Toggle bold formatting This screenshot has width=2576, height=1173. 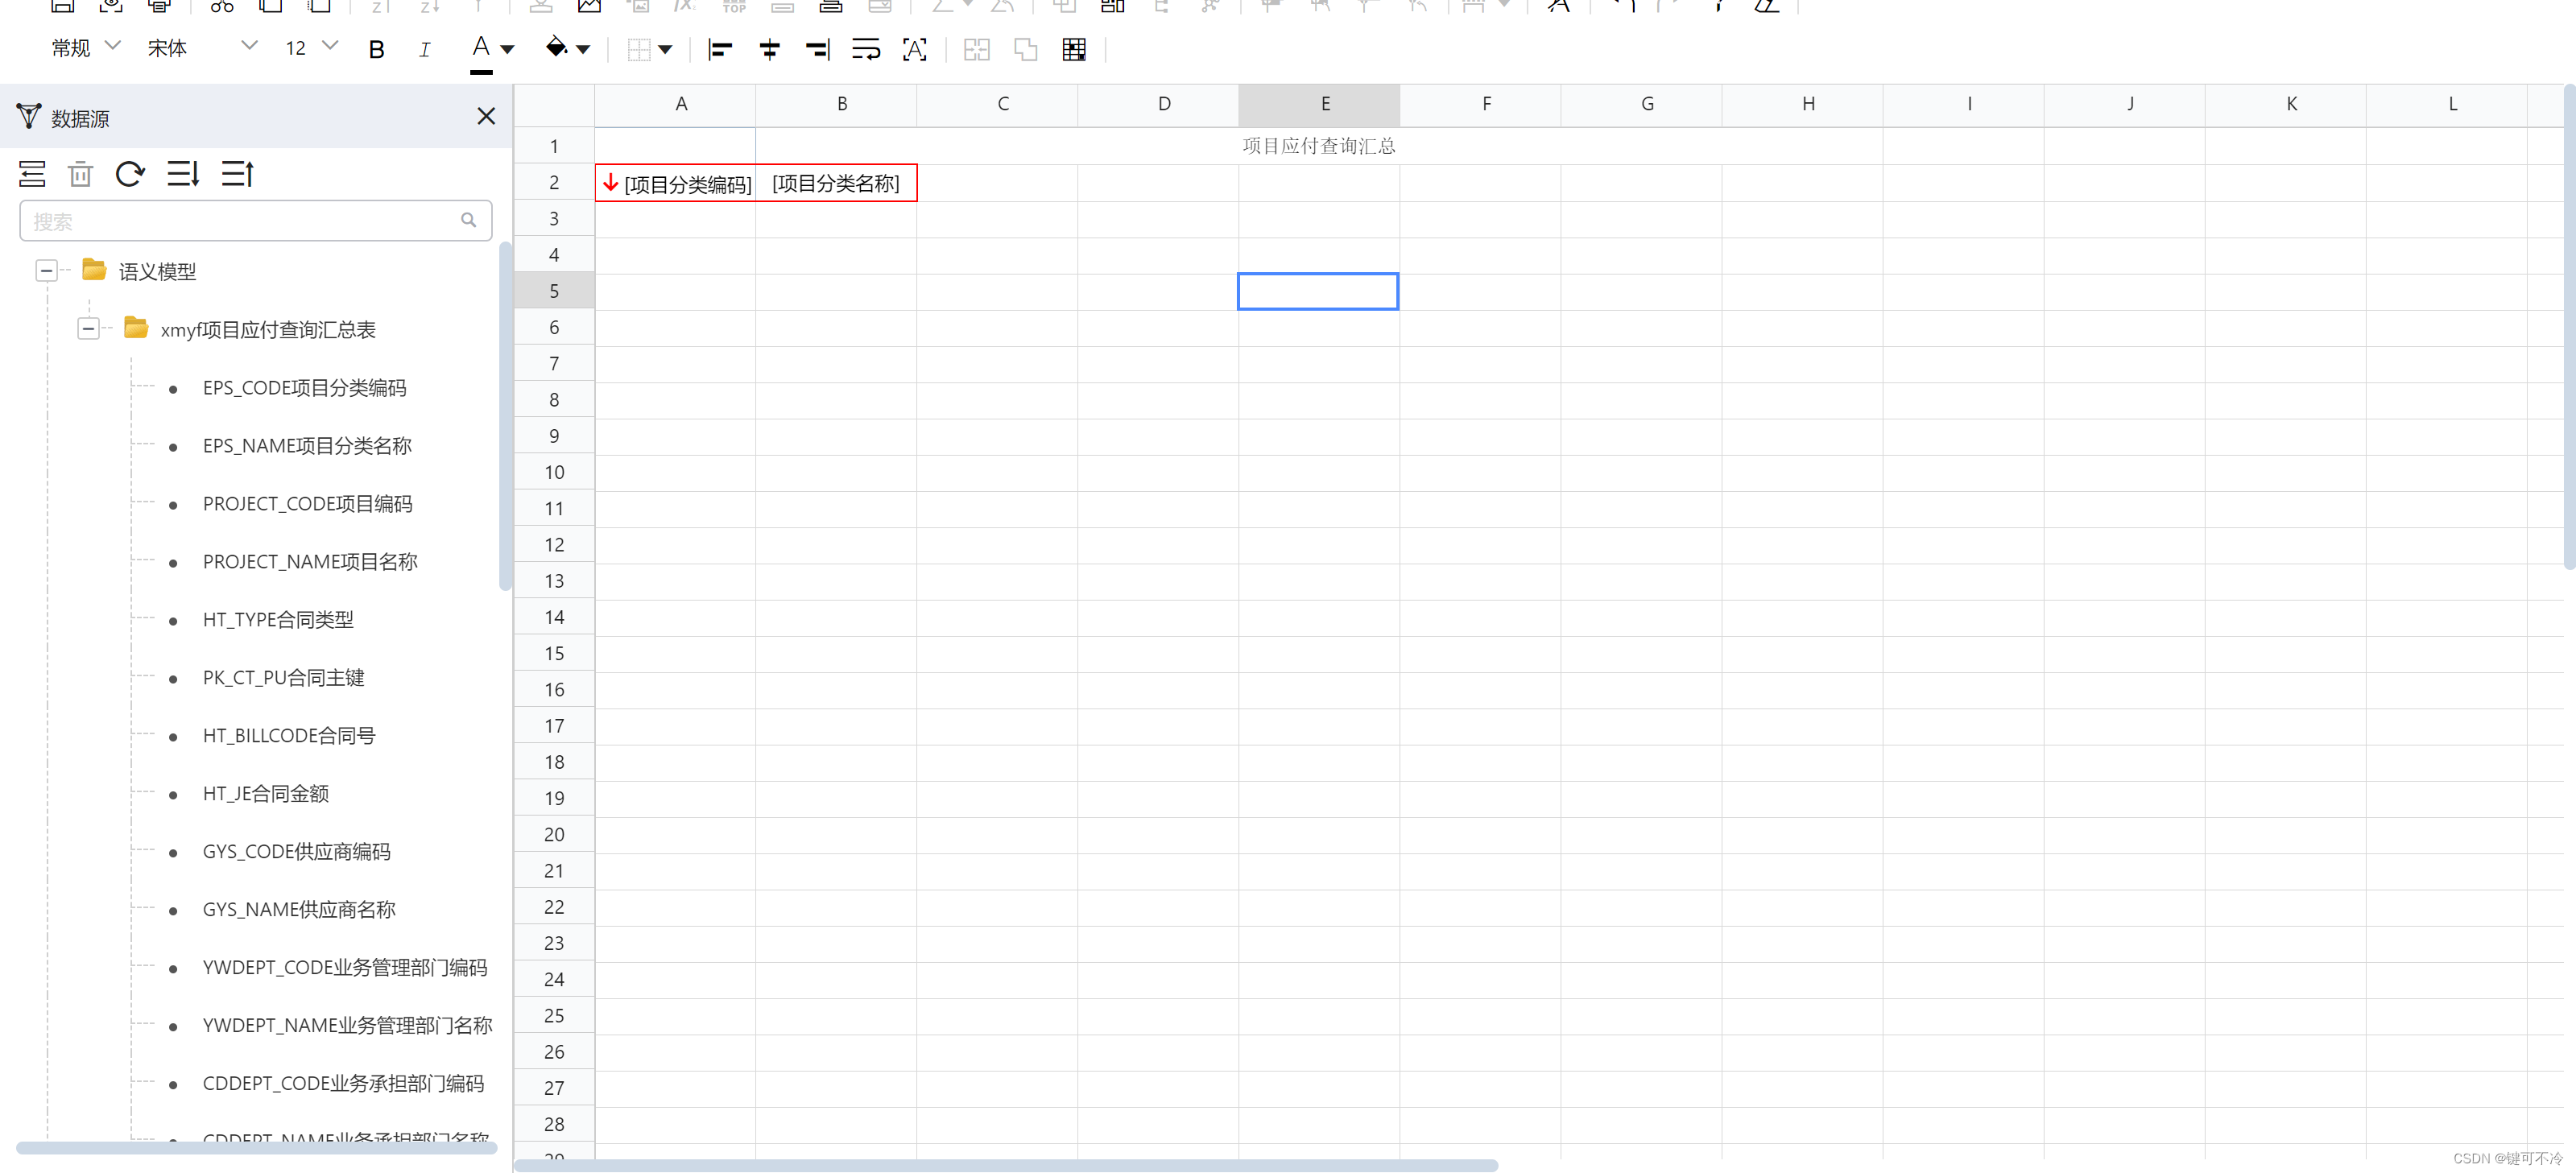tap(376, 49)
